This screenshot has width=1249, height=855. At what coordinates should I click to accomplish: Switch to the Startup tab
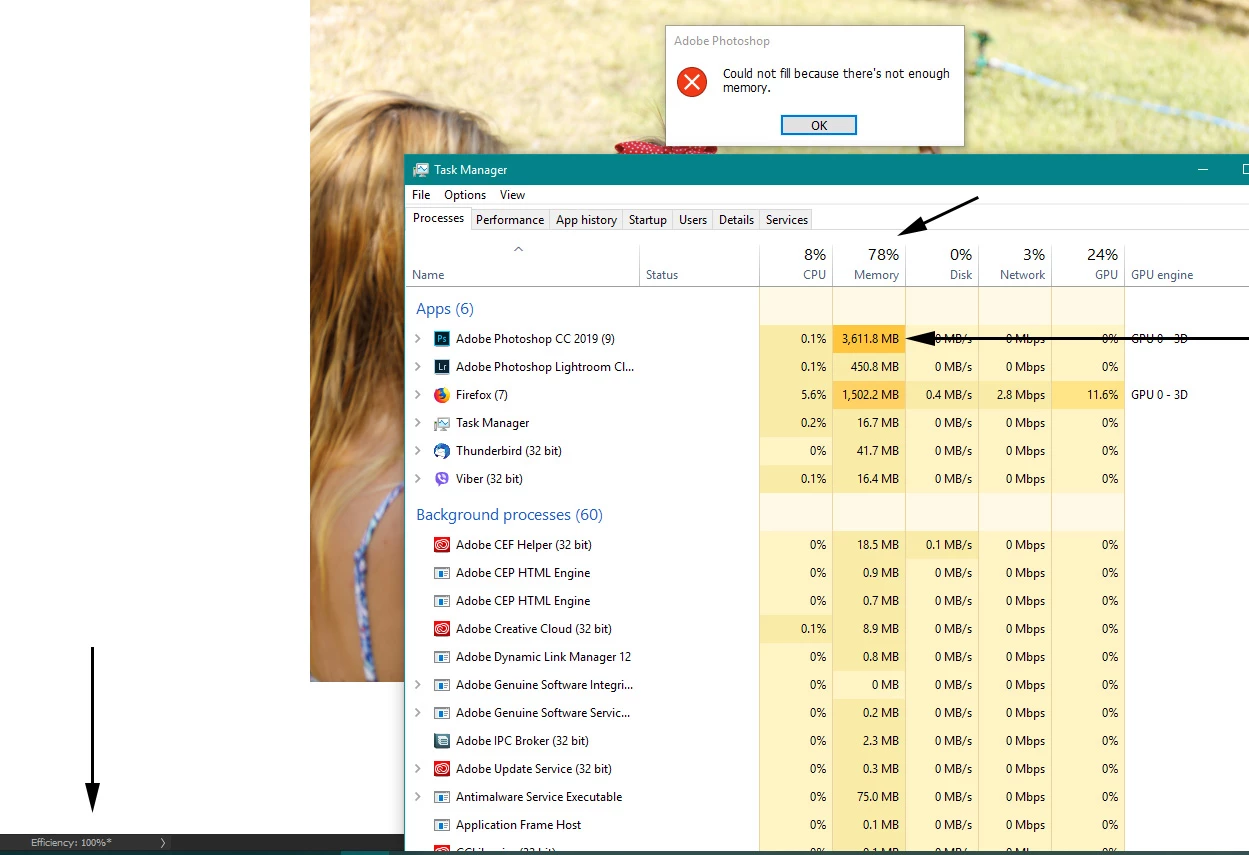coord(648,220)
